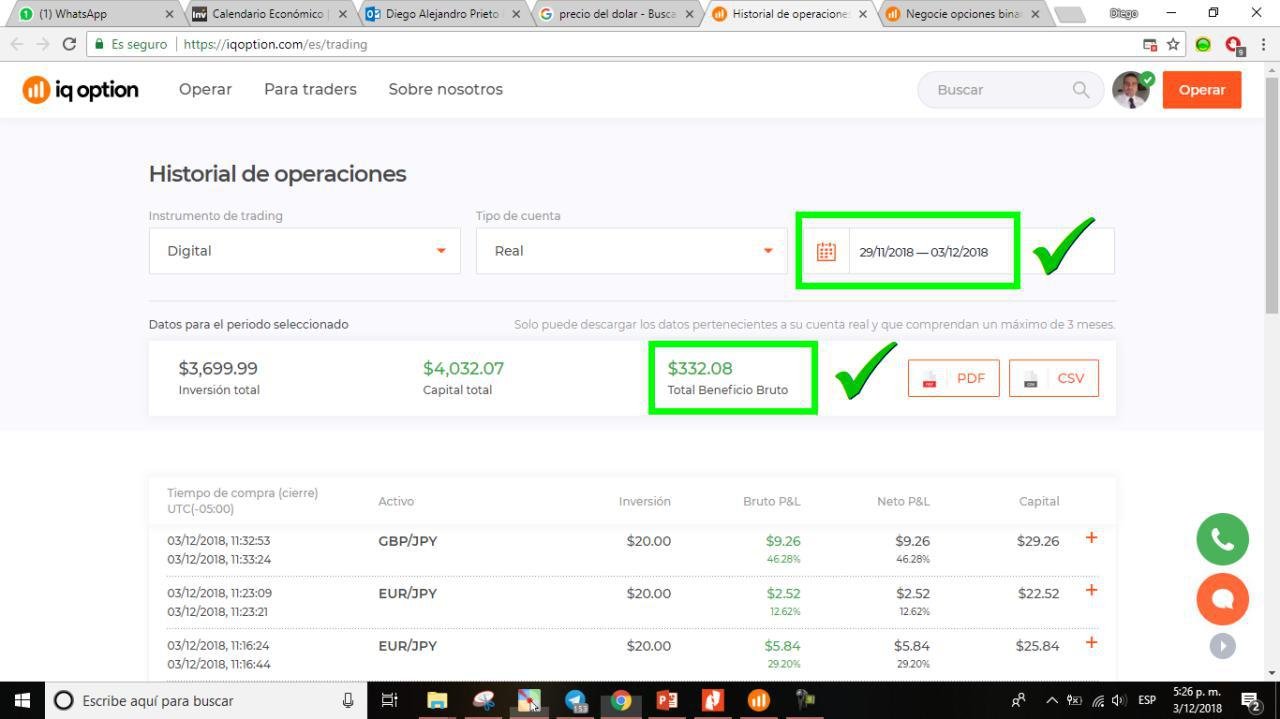Screen dimensions: 1280x719
Task: Click the date range 29/11/2018 — 03/12/2018
Action: point(923,252)
